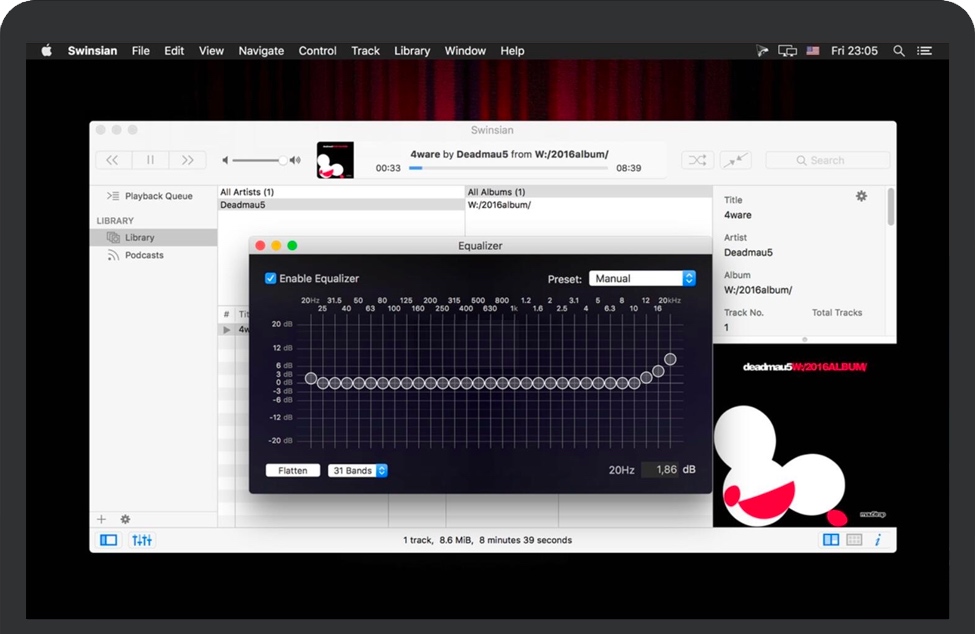Open the Track menu
975x634 pixels.
[x=365, y=50]
